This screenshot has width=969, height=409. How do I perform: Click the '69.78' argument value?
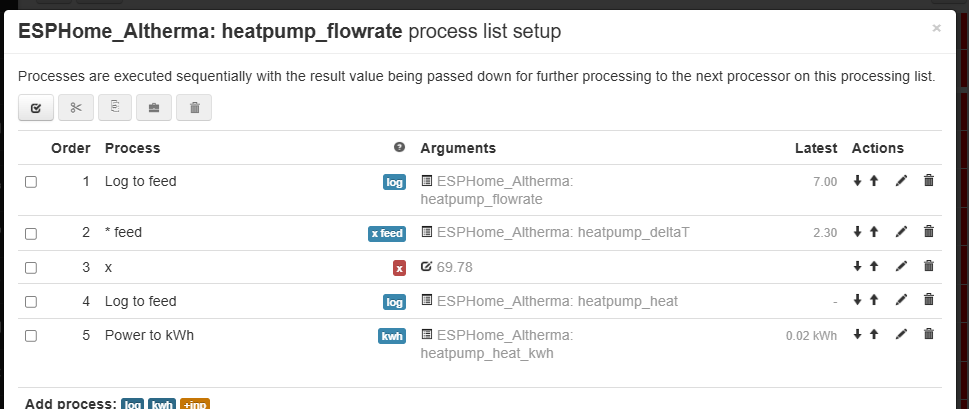tap(454, 267)
